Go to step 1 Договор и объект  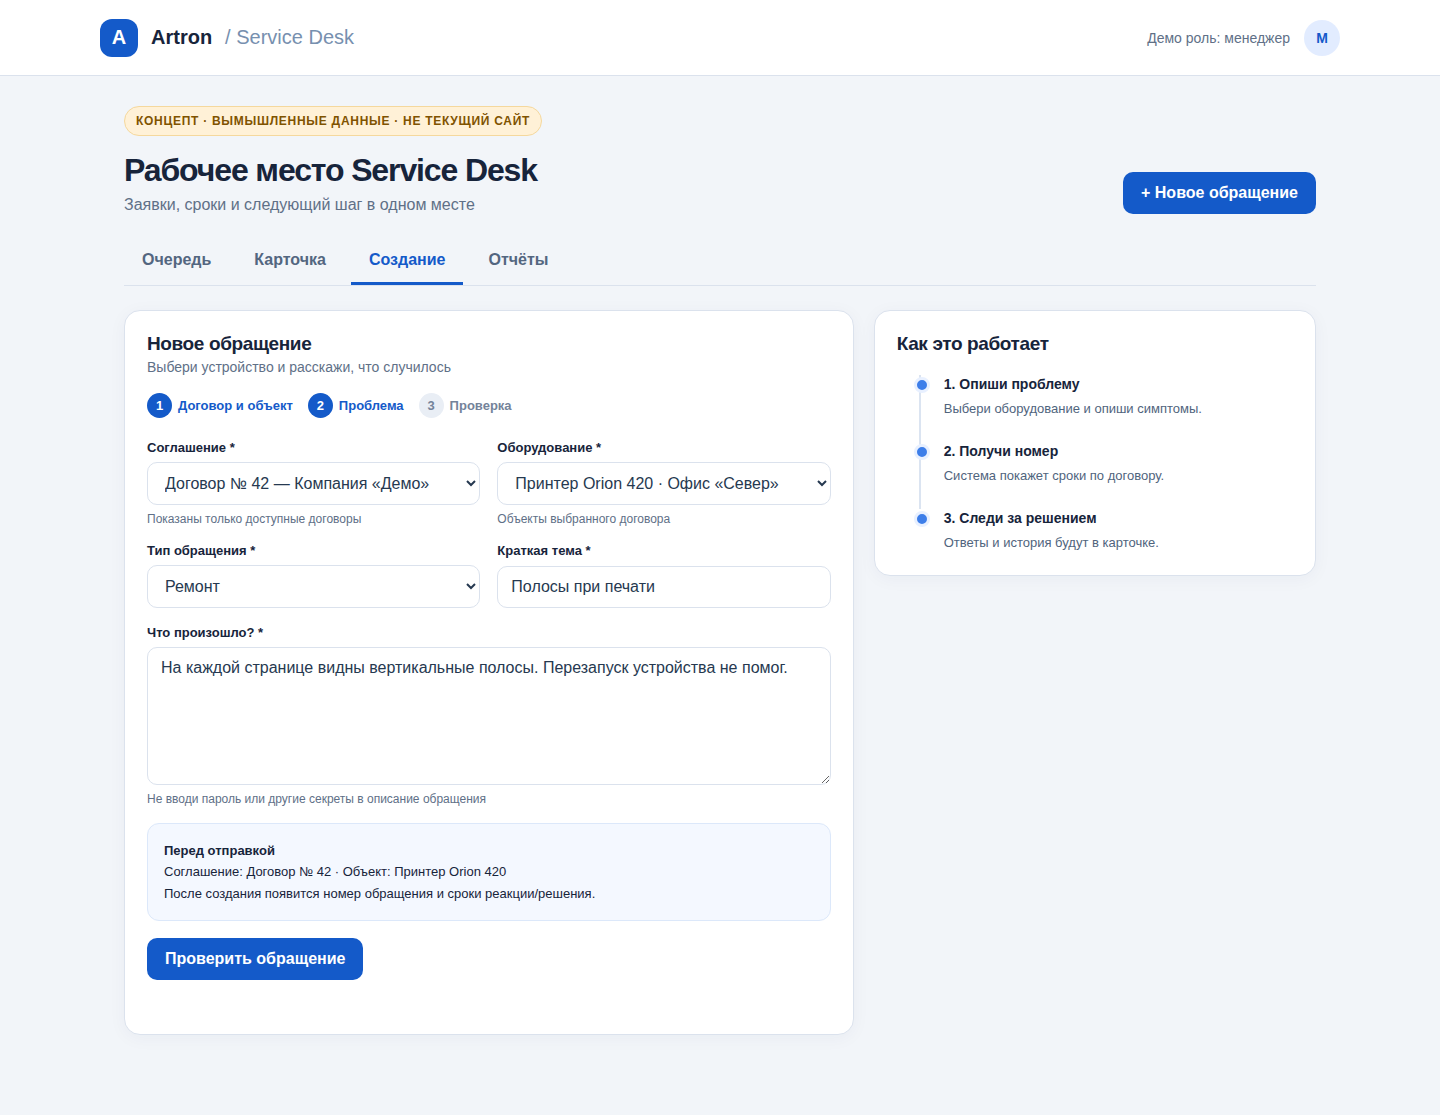[x=220, y=406]
